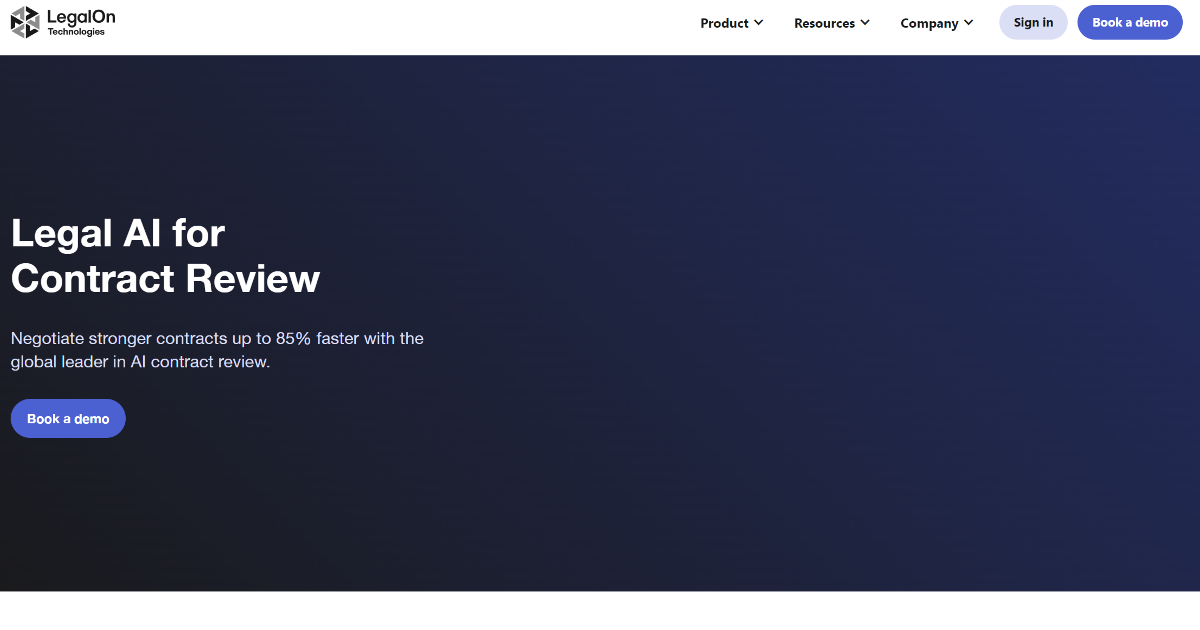Click the 85% faster subtext paragraph

[x=216, y=350]
